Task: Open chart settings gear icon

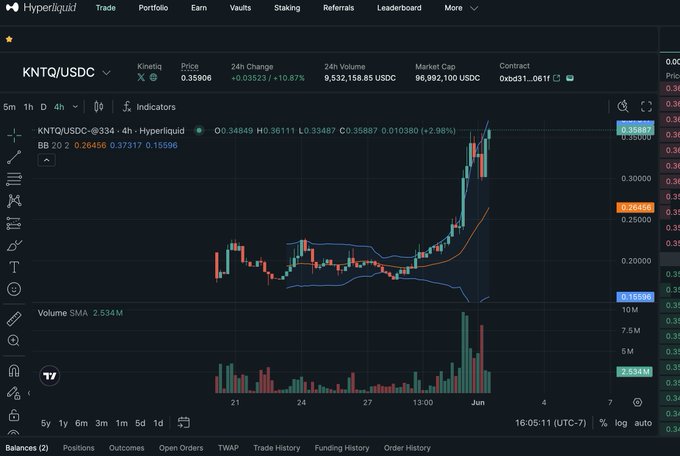Action: pyautogui.click(x=637, y=402)
